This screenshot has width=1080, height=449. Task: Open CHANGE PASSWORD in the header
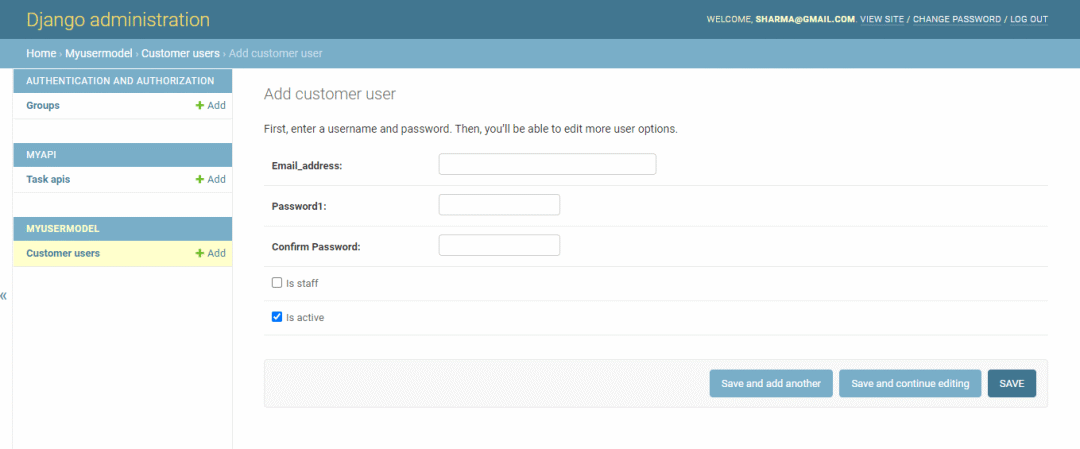[957, 19]
